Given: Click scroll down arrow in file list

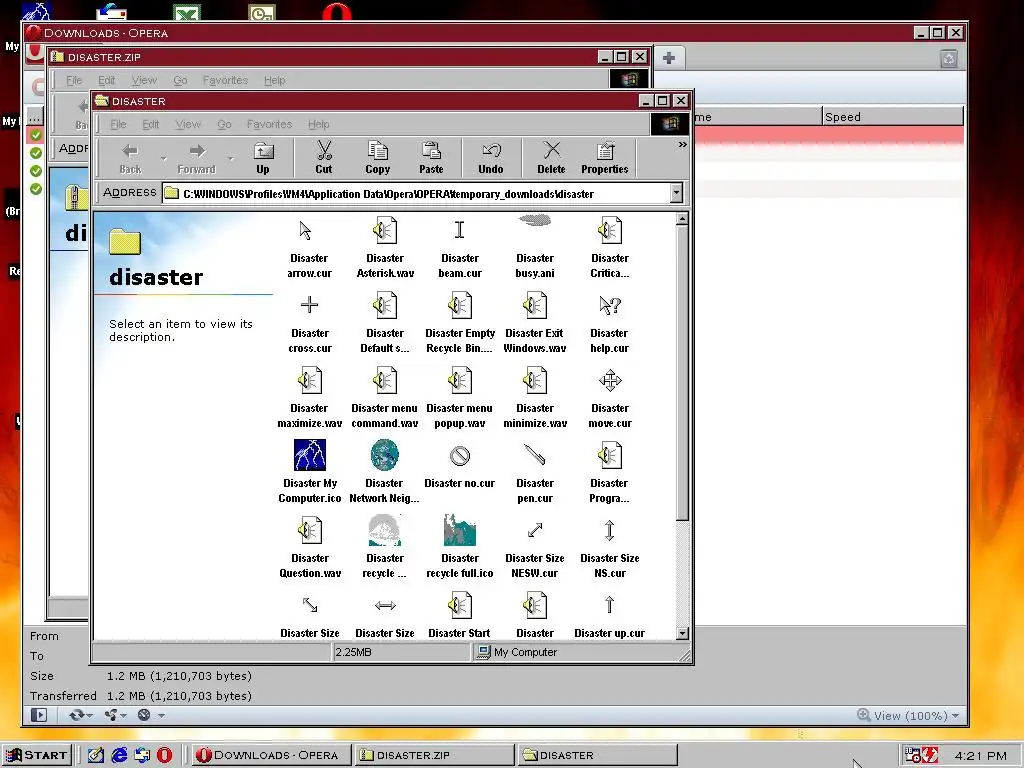Looking at the screenshot, I should (x=682, y=633).
